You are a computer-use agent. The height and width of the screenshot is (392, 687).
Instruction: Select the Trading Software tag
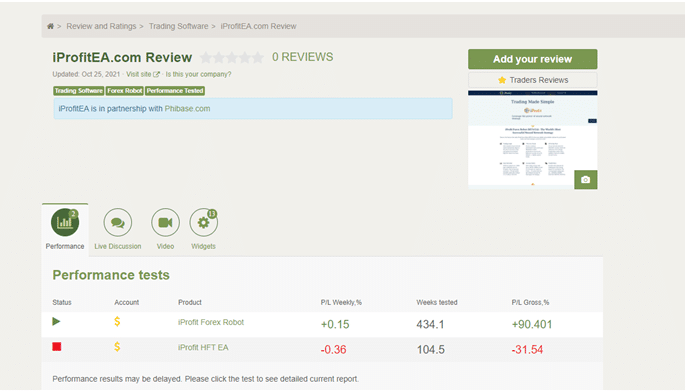[x=78, y=91]
